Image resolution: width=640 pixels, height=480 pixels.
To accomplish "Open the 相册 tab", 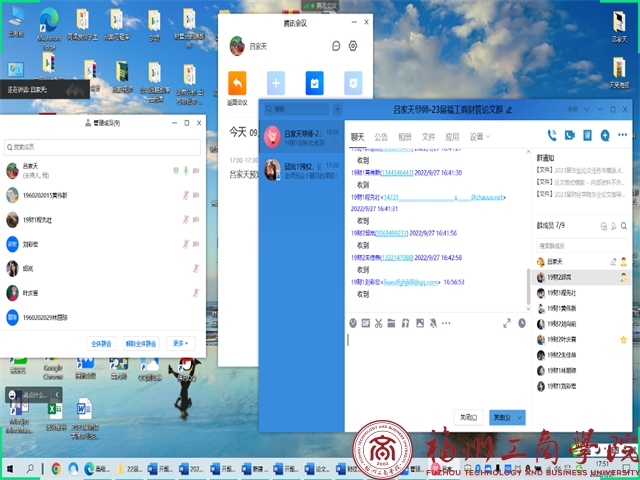I will tap(404, 137).
